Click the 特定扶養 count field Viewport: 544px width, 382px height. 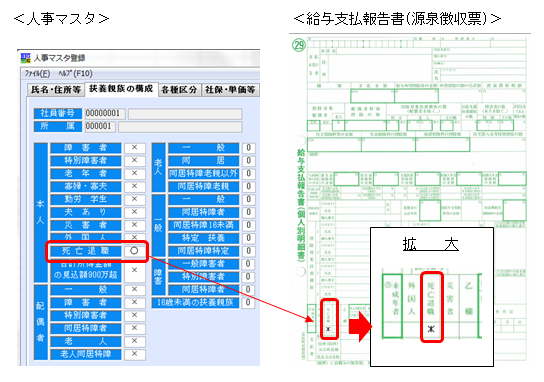[248, 238]
